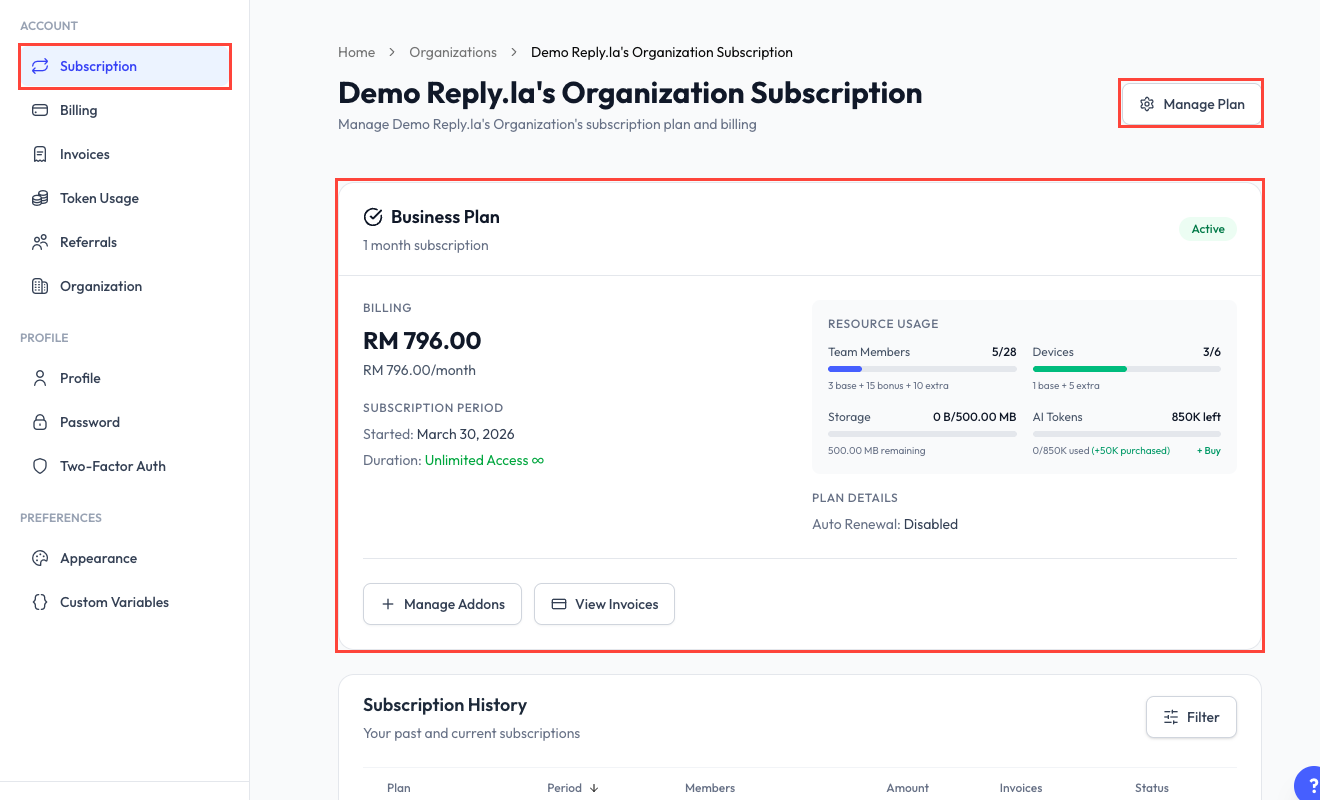Click the Storage usage bar

click(922, 434)
